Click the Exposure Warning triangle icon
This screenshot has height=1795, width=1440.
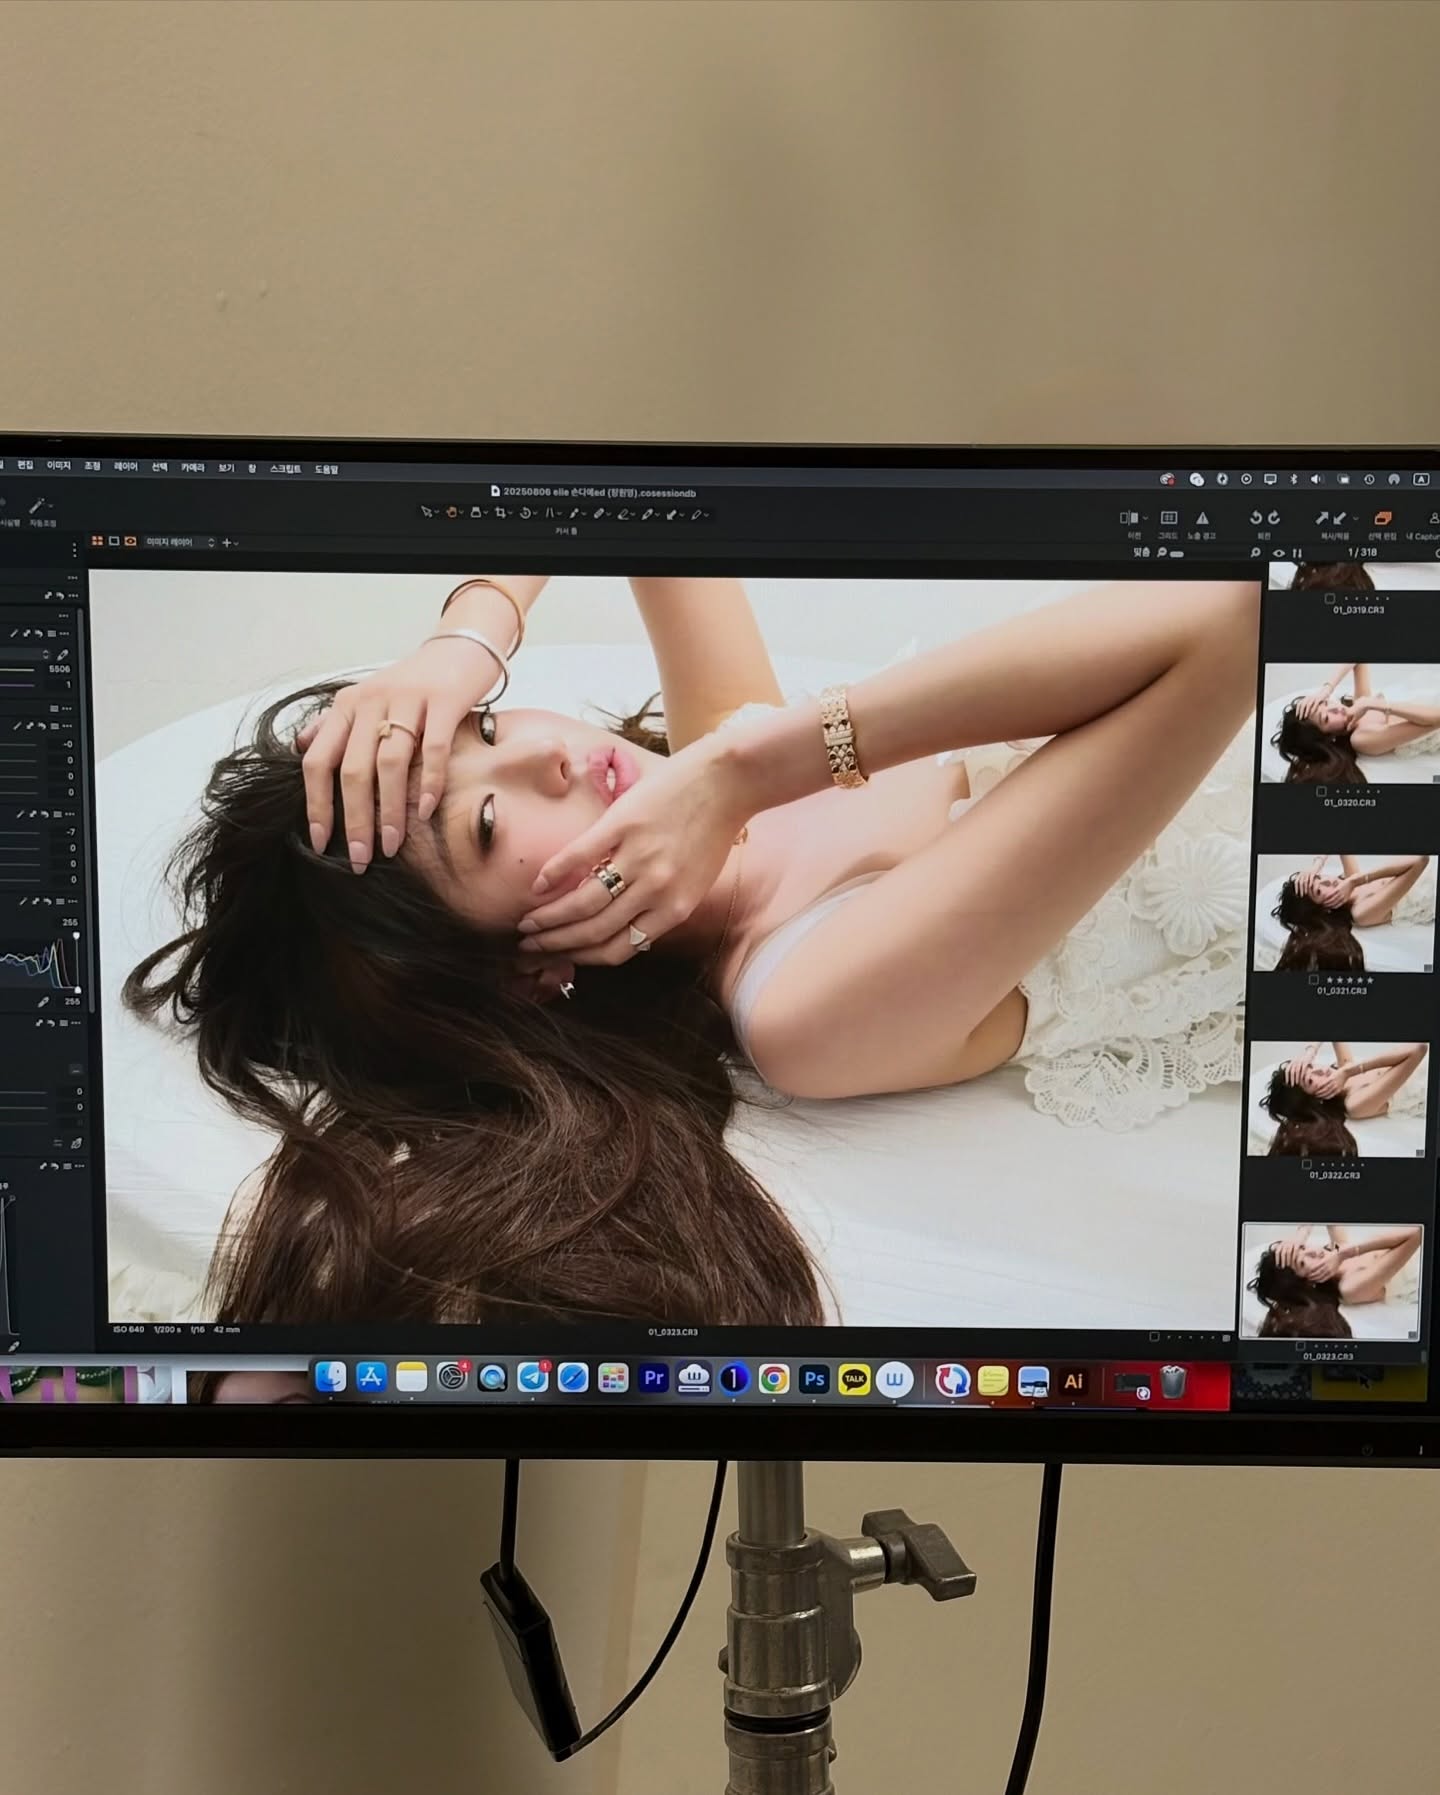coord(1202,518)
